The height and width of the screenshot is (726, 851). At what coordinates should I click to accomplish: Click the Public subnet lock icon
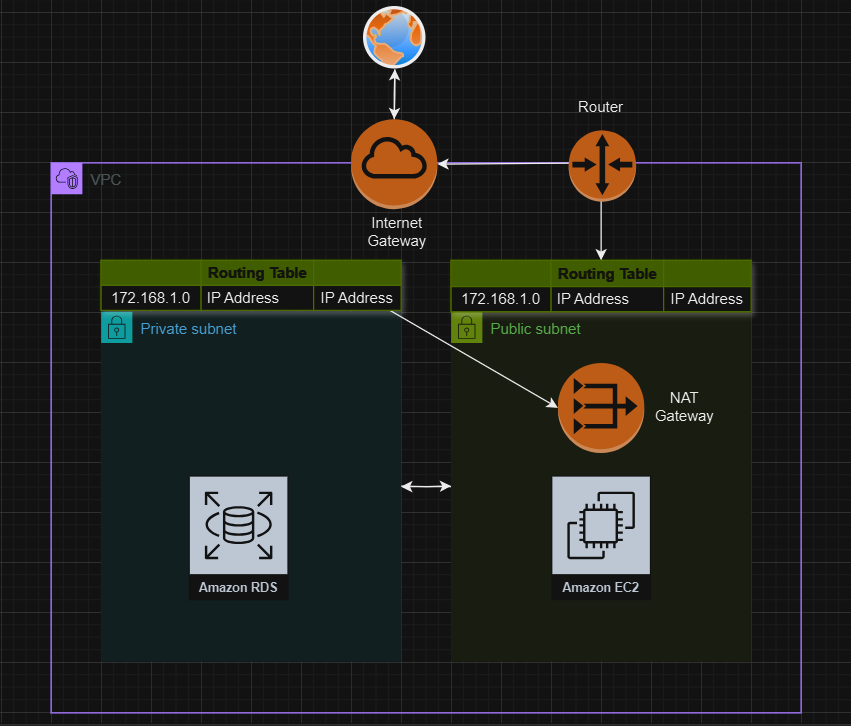[x=466, y=328]
